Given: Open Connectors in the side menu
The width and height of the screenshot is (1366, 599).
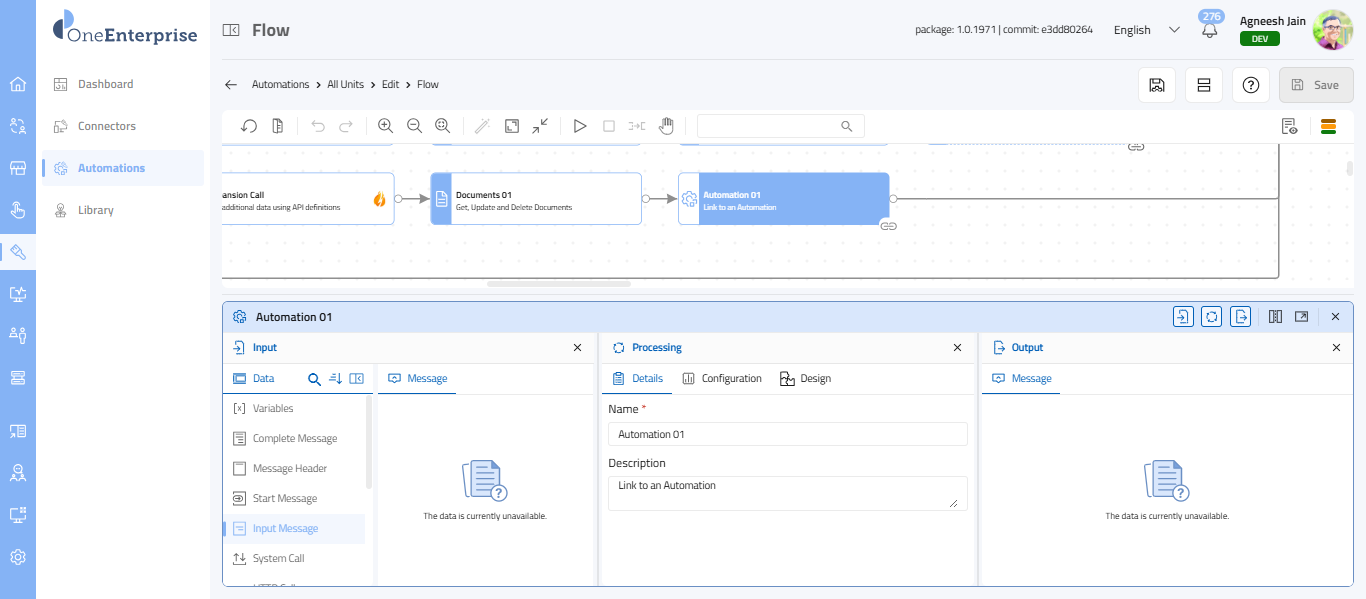Looking at the screenshot, I should 107,126.
